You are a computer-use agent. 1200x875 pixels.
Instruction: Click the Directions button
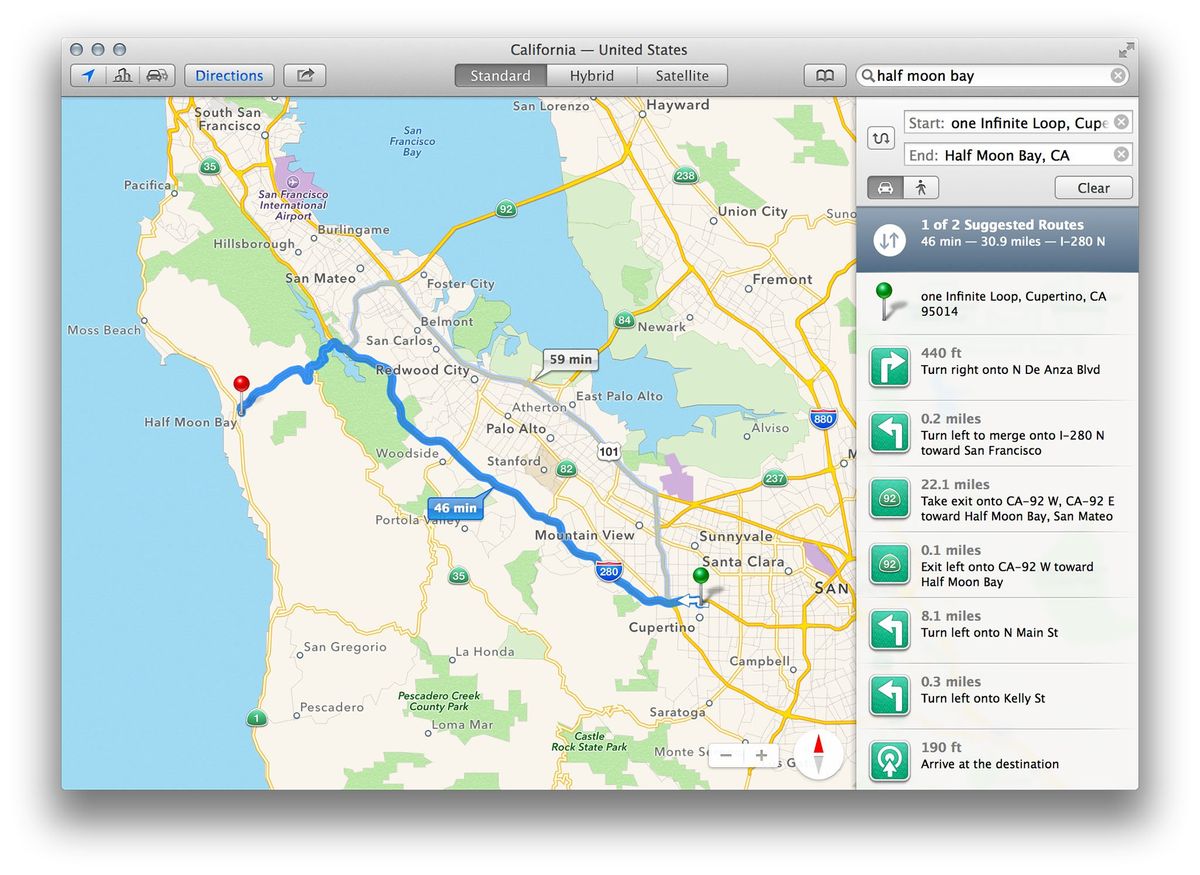pyautogui.click(x=228, y=75)
